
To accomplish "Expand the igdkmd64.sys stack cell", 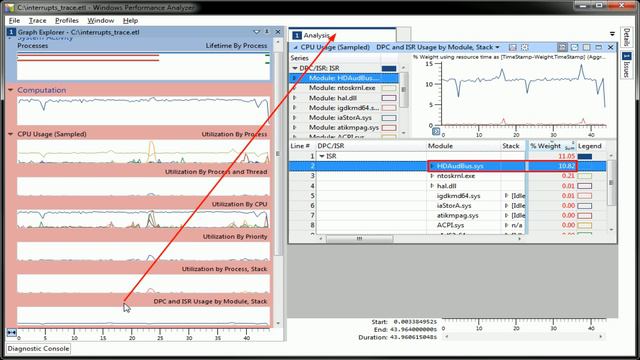I will coord(507,196).
